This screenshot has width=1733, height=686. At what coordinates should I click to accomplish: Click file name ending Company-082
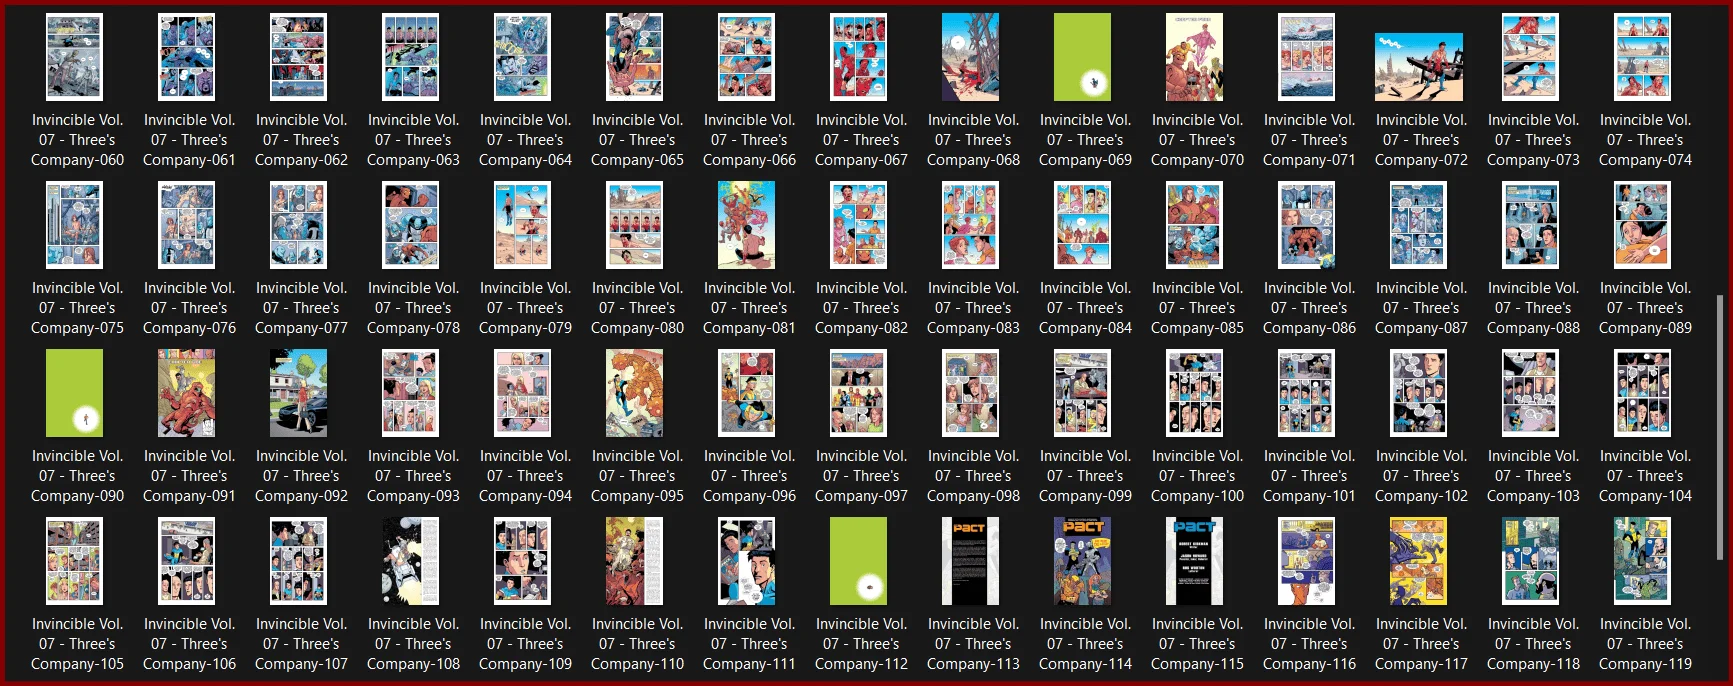point(861,308)
